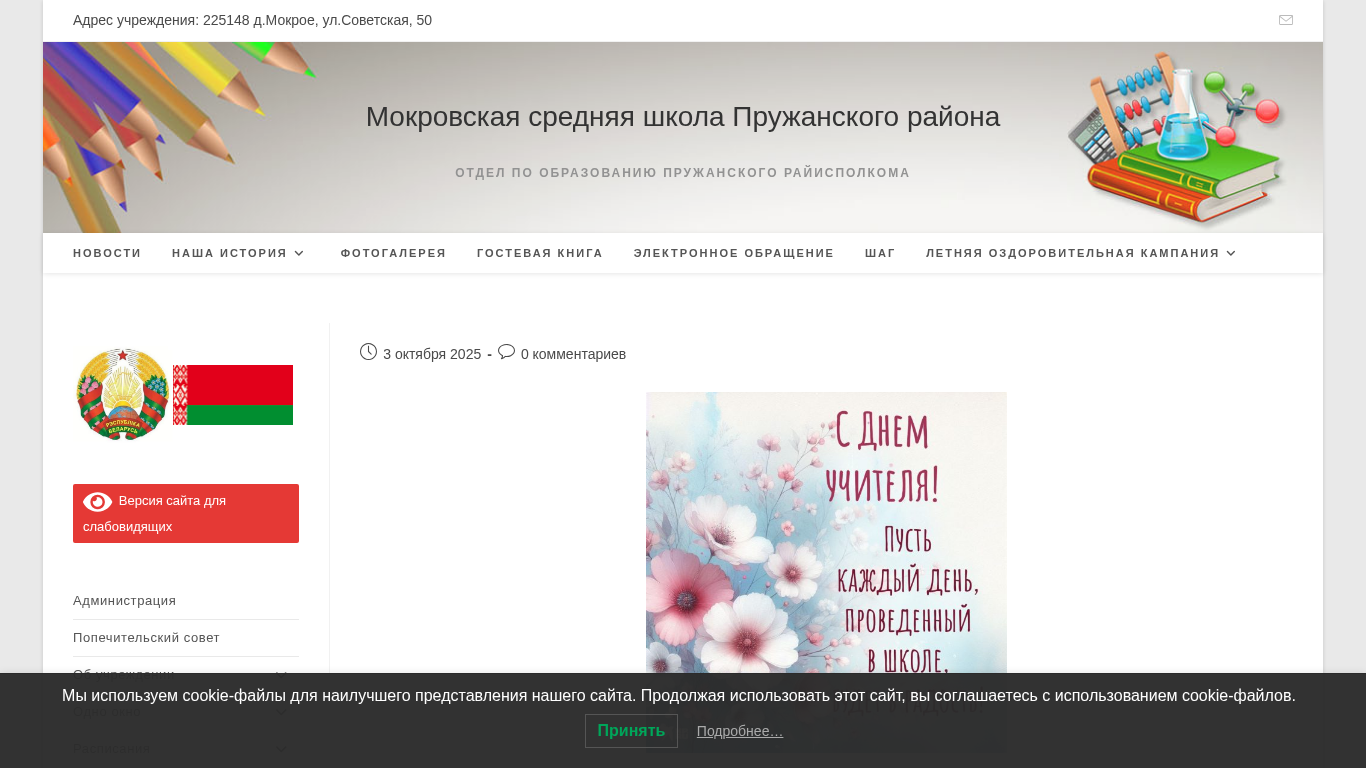Image resolution: width=1366 pixels, height=768 pixels.
Task: Accept cookies with the Принять button
Action: [x=631, y=731]
